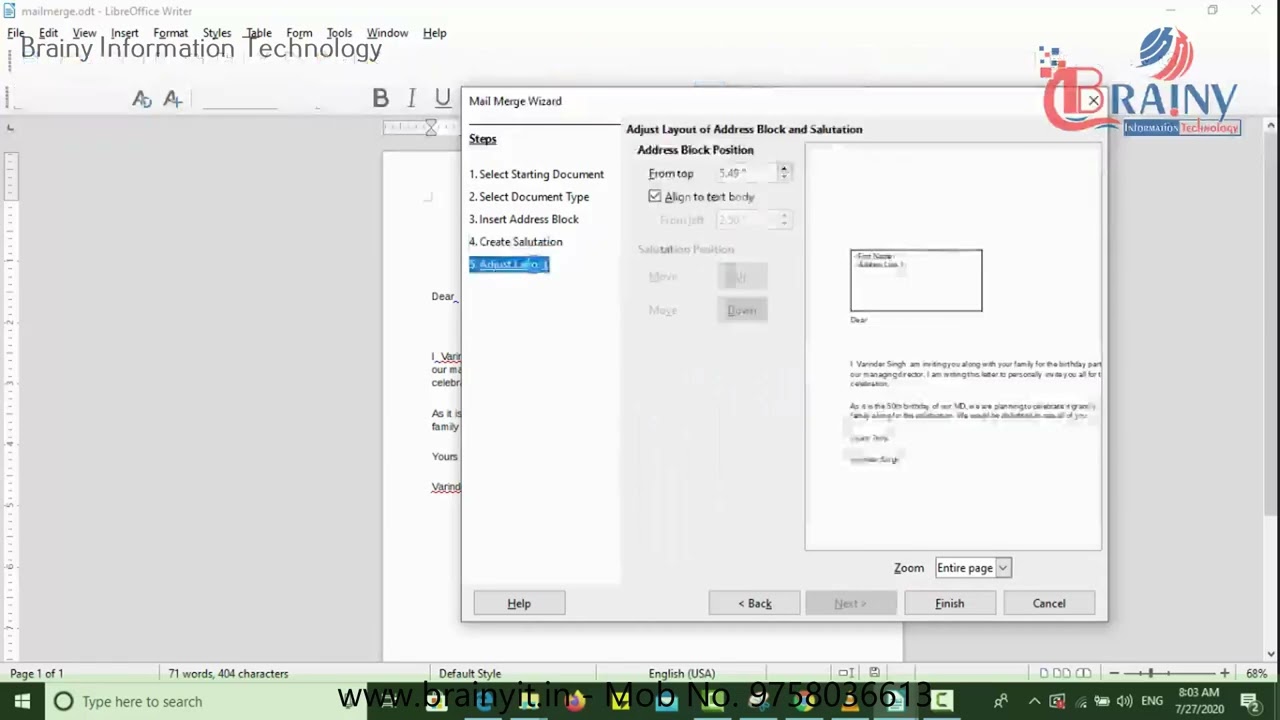Toggle Bold formatting in Writer toolbar
Viewport: 1280px width, 720px height.
[x=380, y=98]
